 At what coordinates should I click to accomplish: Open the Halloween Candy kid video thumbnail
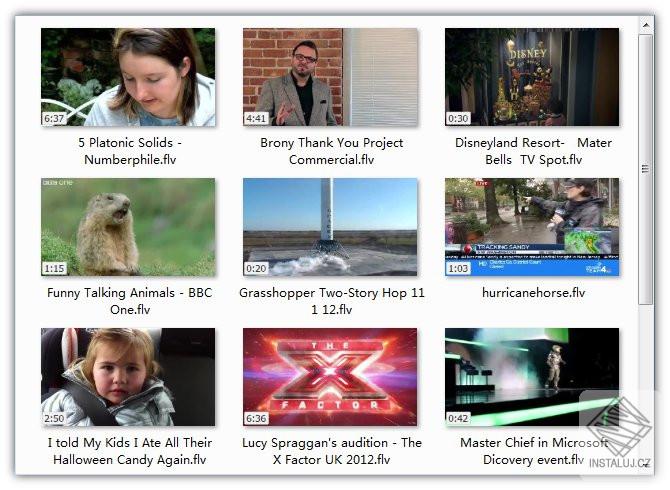[128, 377]
